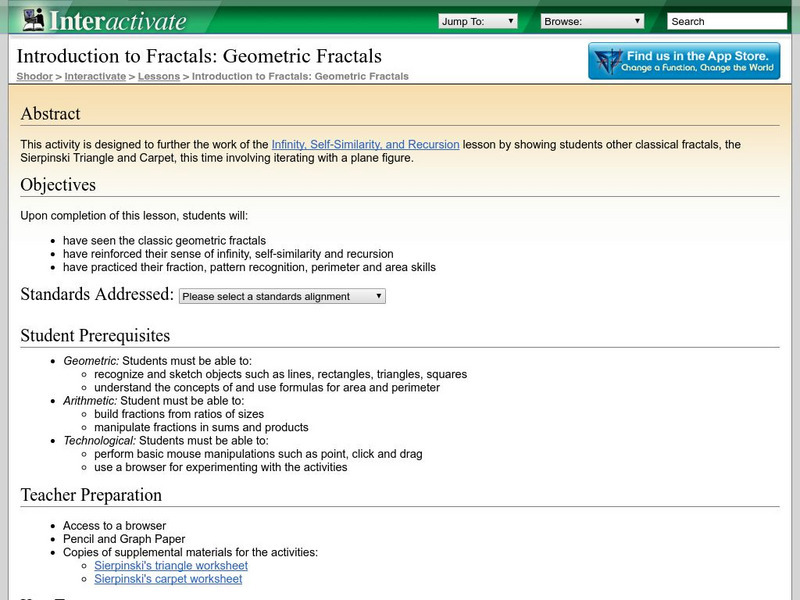Navigate to Lessons breadcrumb link
Screen dimensions: 800x600
[x=159, y=76]
